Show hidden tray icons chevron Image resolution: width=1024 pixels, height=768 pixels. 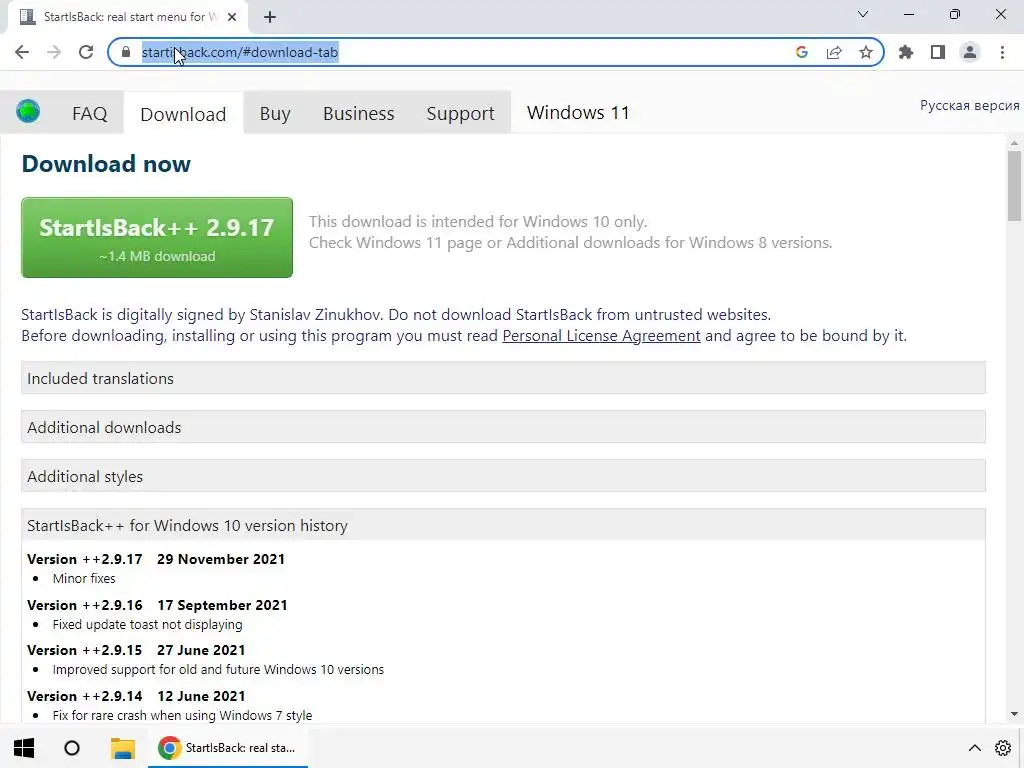click(974, 748)
